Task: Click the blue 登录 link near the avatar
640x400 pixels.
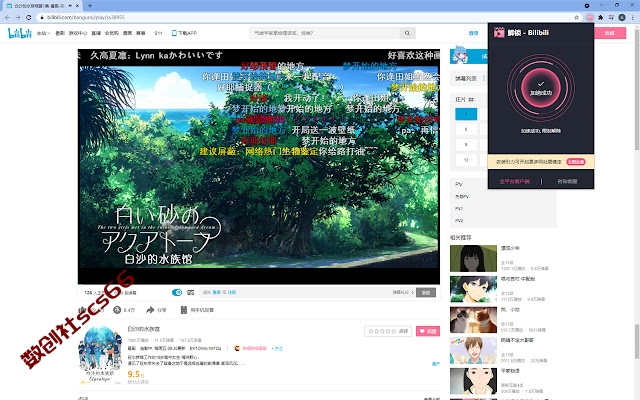Action: [x=473, y=33]
